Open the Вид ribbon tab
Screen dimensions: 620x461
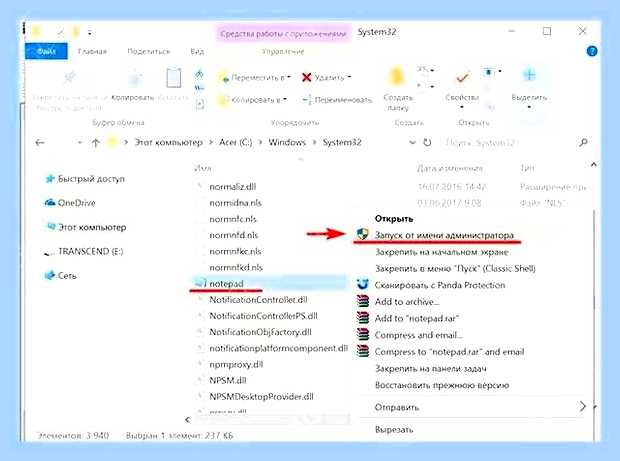click(197, 51)
